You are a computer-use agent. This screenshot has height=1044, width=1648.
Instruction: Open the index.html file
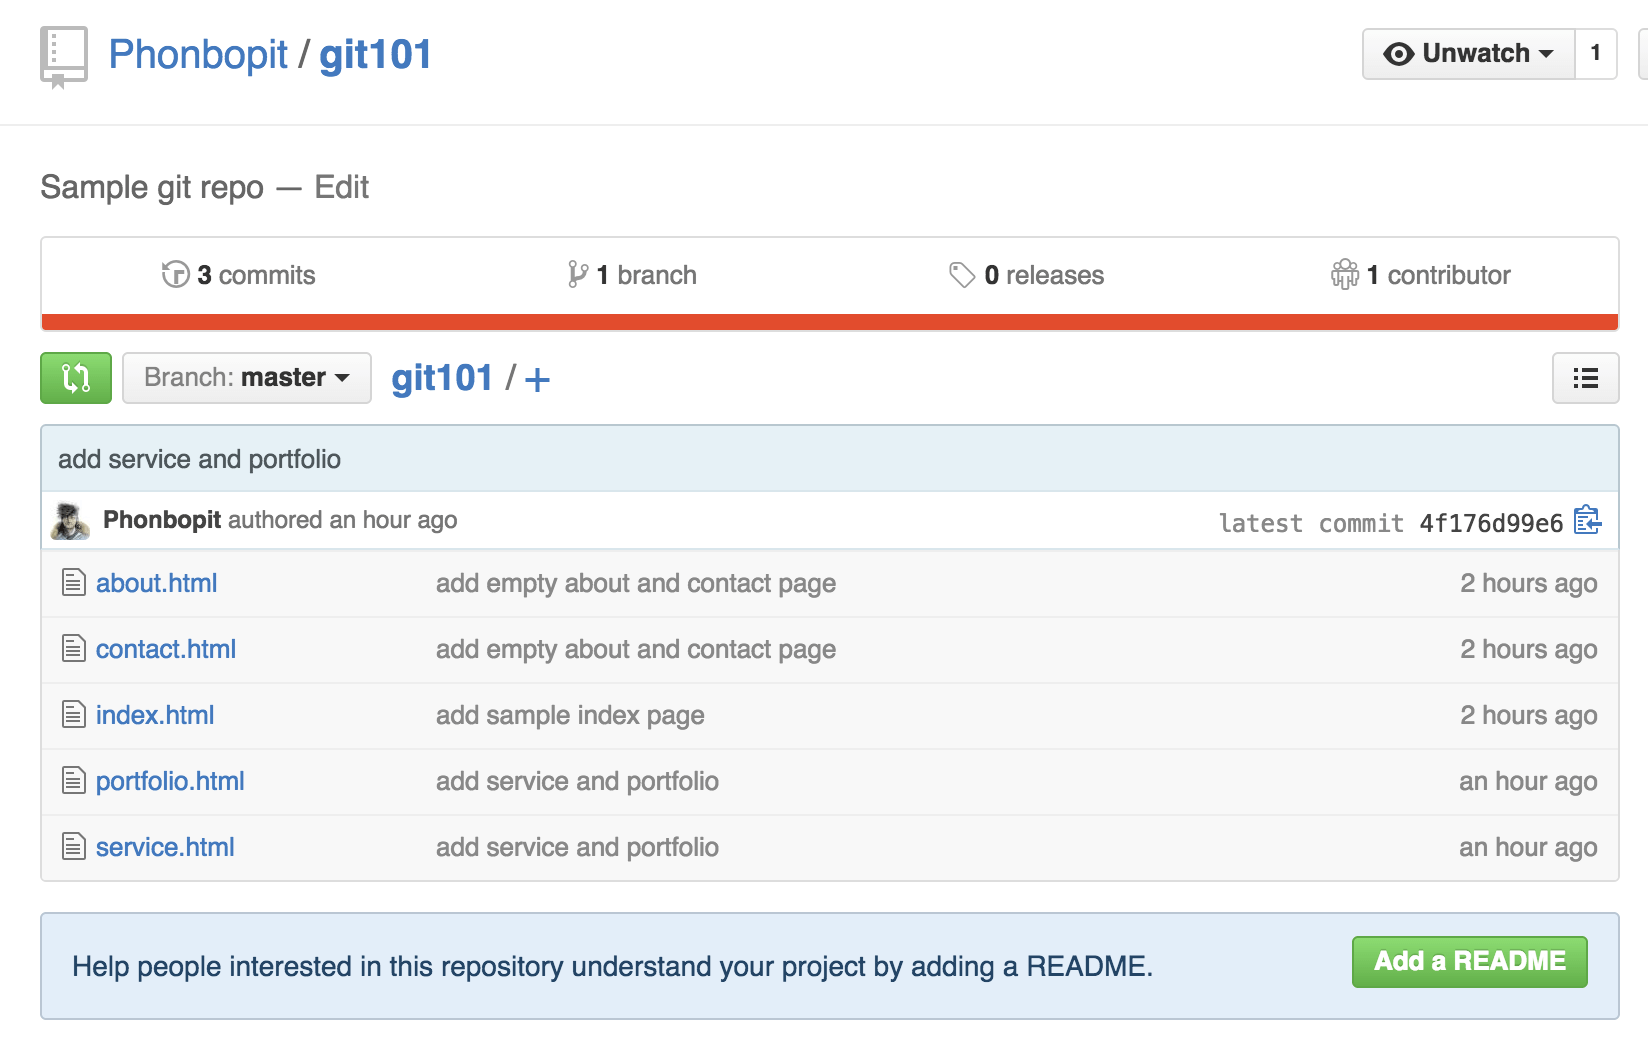[155, 715]
